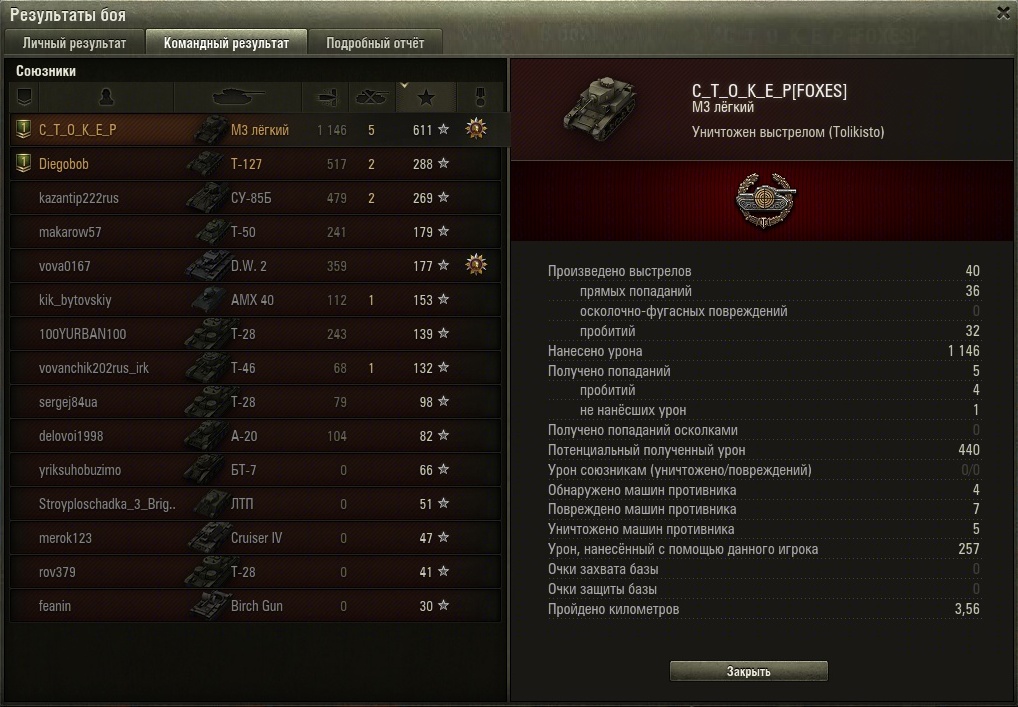This screenshot has width=1018, height=707.
Task: Select feanin's Birch Gun row
Action: pyautogui.click(x=256, y=606)
